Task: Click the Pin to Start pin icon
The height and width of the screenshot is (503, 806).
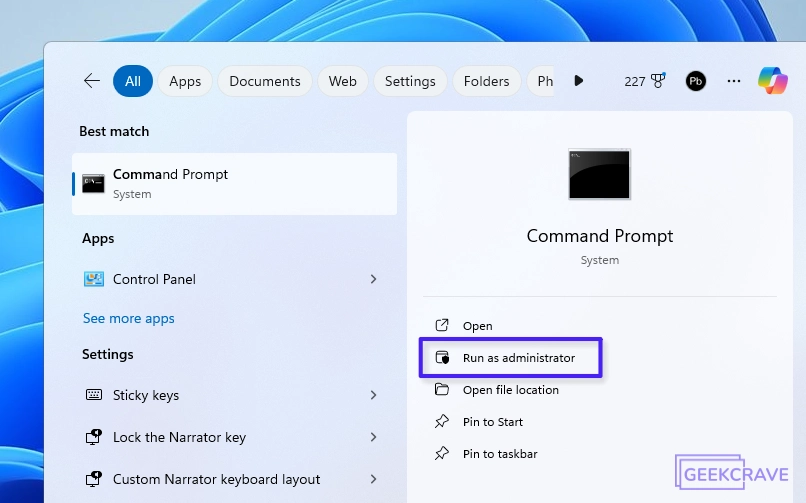Action: pos(442,421)
